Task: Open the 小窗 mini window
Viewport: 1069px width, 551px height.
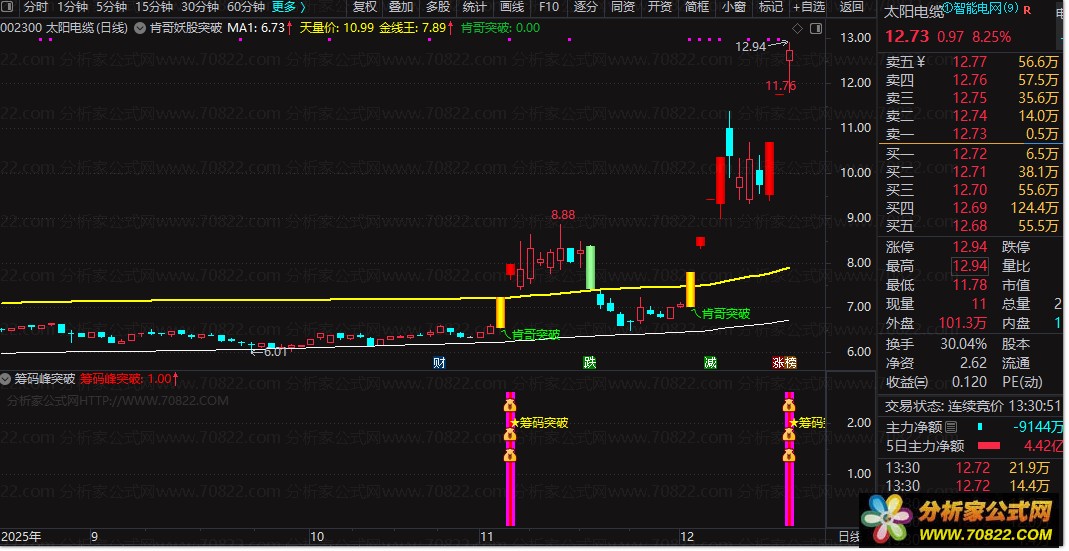Action: pyautogui.click(x=734, y=8)
